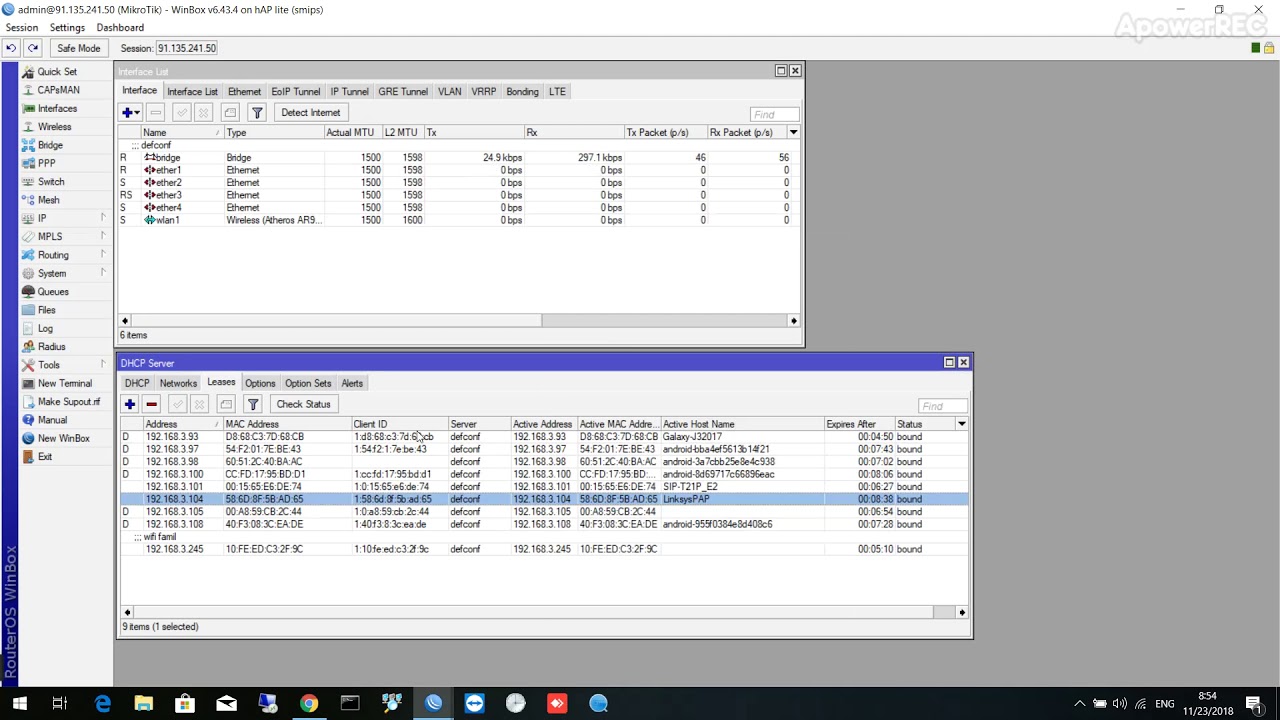Open Mesh sidebar item
This screenshot has width=1280, height=720.
pyautogui.click(x=48, y=200)
